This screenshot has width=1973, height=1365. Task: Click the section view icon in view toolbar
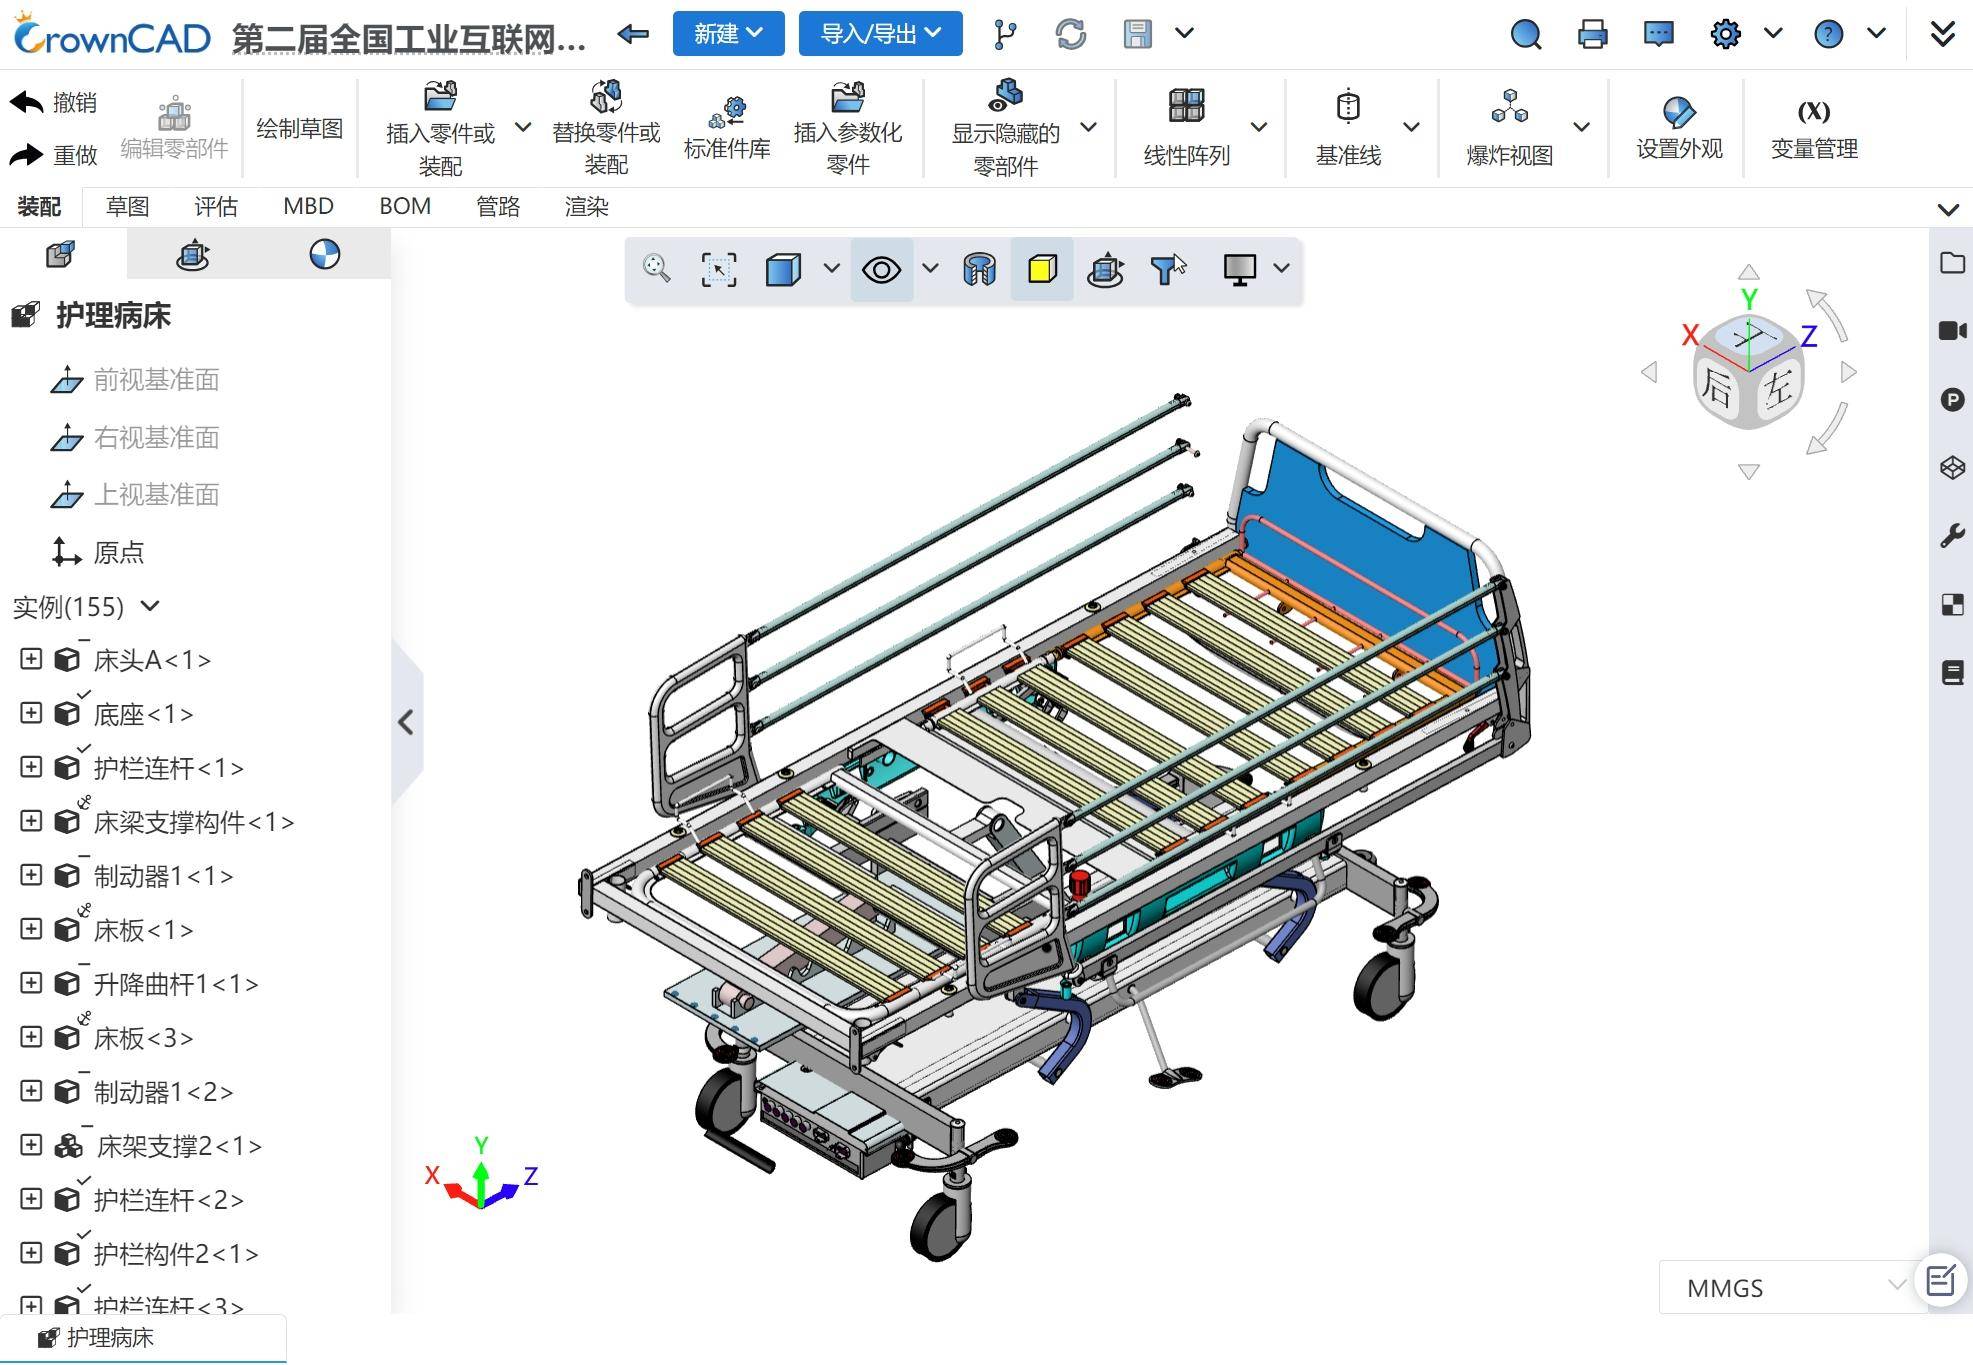pyautogui.click(x=979, y=269)
